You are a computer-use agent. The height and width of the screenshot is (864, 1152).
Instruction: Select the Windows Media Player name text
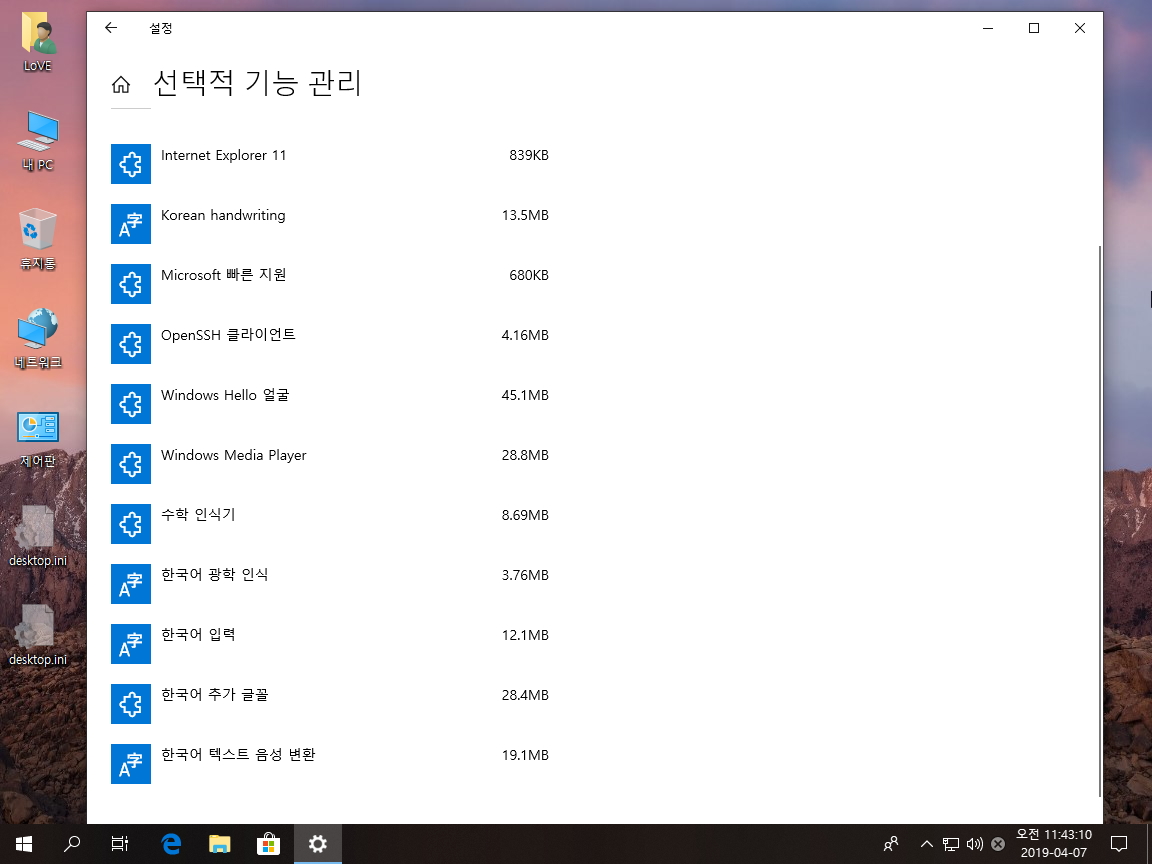coord(234,456)
